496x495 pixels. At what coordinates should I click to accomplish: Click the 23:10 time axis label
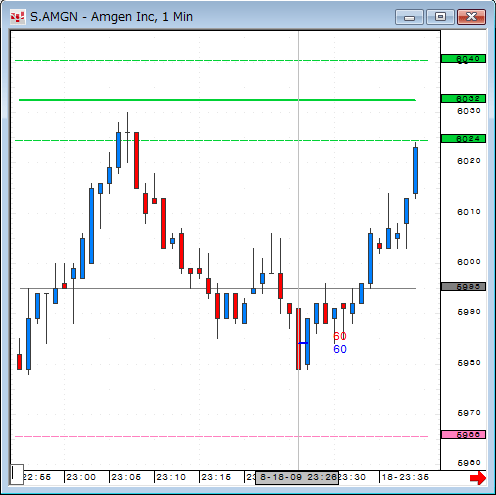click(171, 477)
